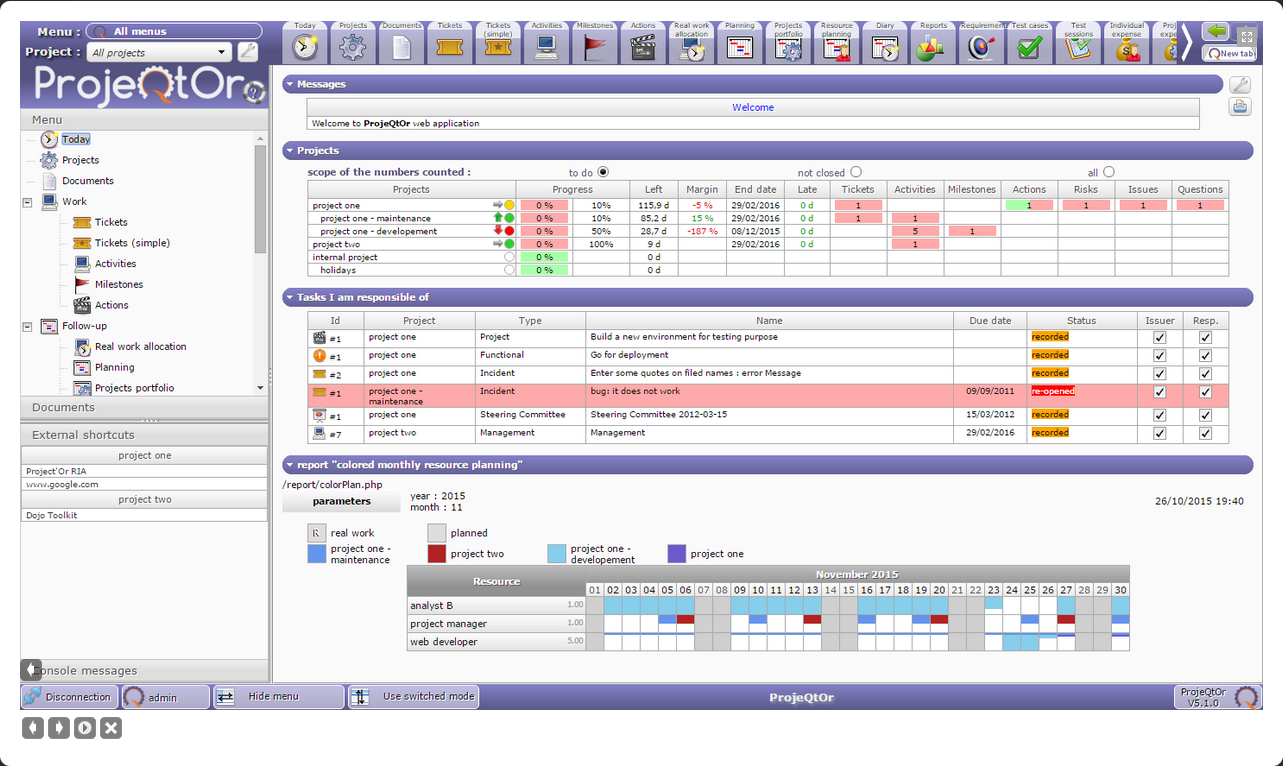Click the Reports chart toolbar icon
Viewport: 1283px width, 766px height.
click(x=932, y=47)
